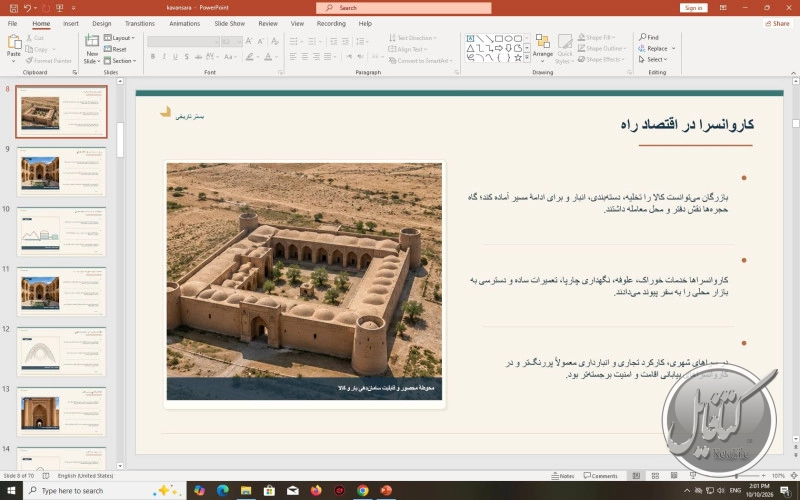Collapse the ribbon with the chevron

791,72
